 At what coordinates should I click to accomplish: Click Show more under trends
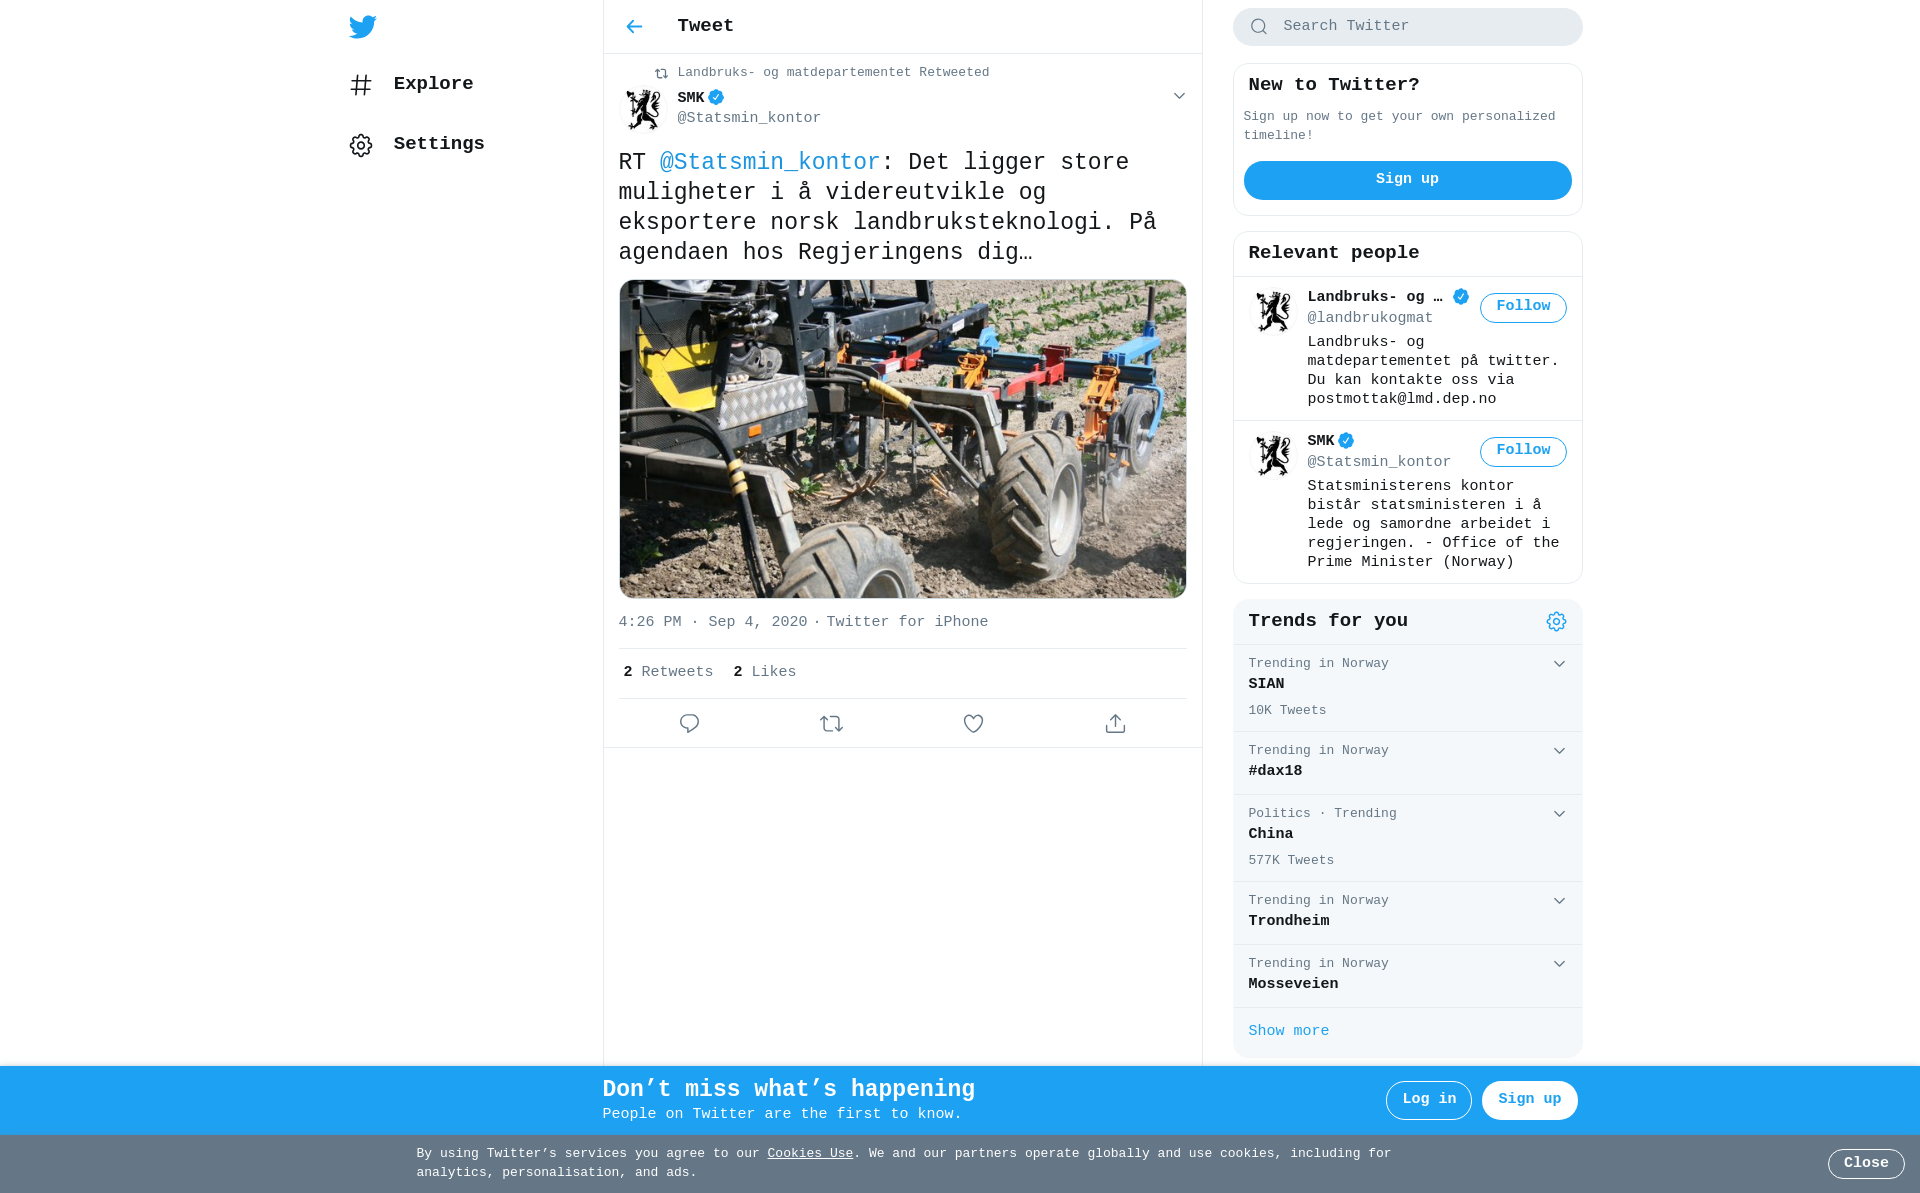pyautogui.click(x=1288, y=1031)
